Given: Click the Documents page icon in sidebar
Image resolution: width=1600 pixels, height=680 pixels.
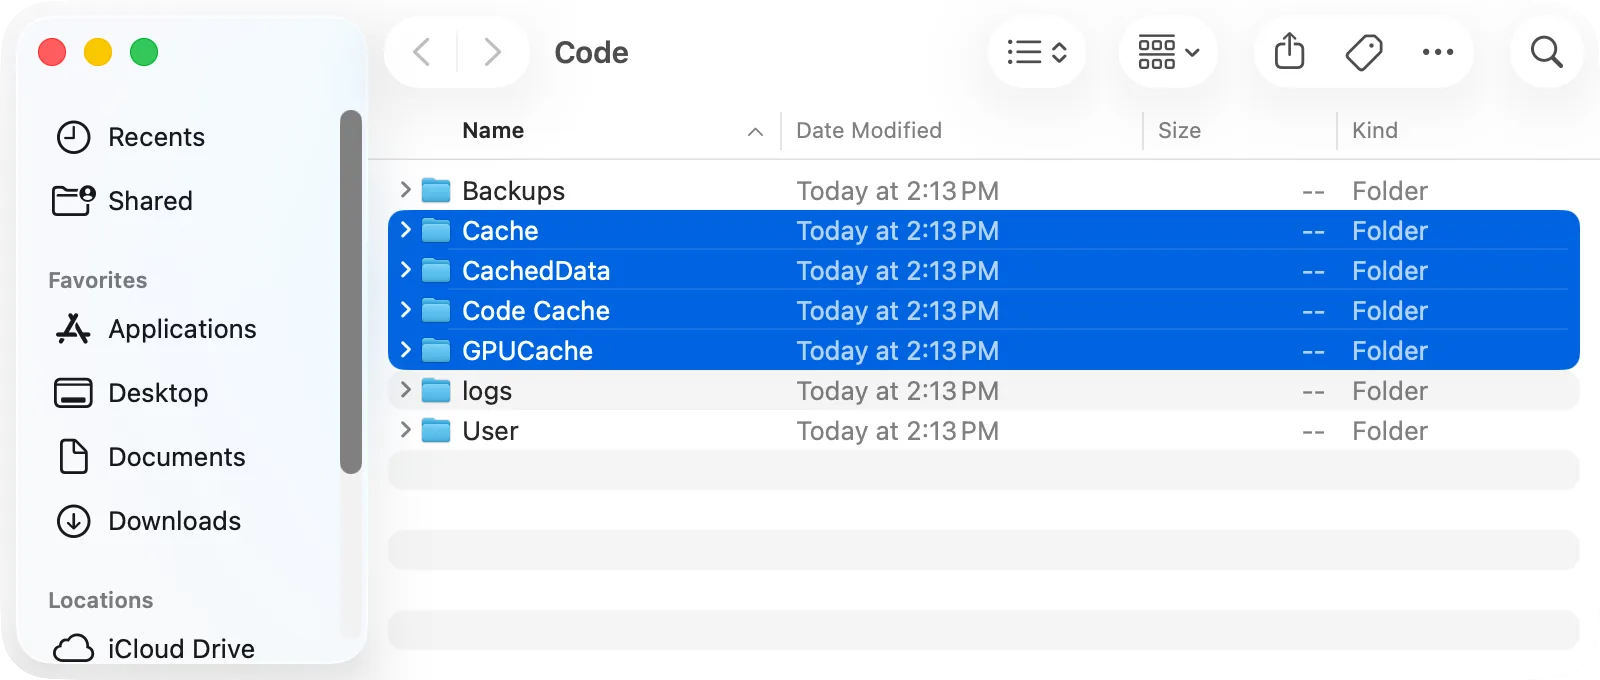Looking at the screenshot, I should pos(73,457).
